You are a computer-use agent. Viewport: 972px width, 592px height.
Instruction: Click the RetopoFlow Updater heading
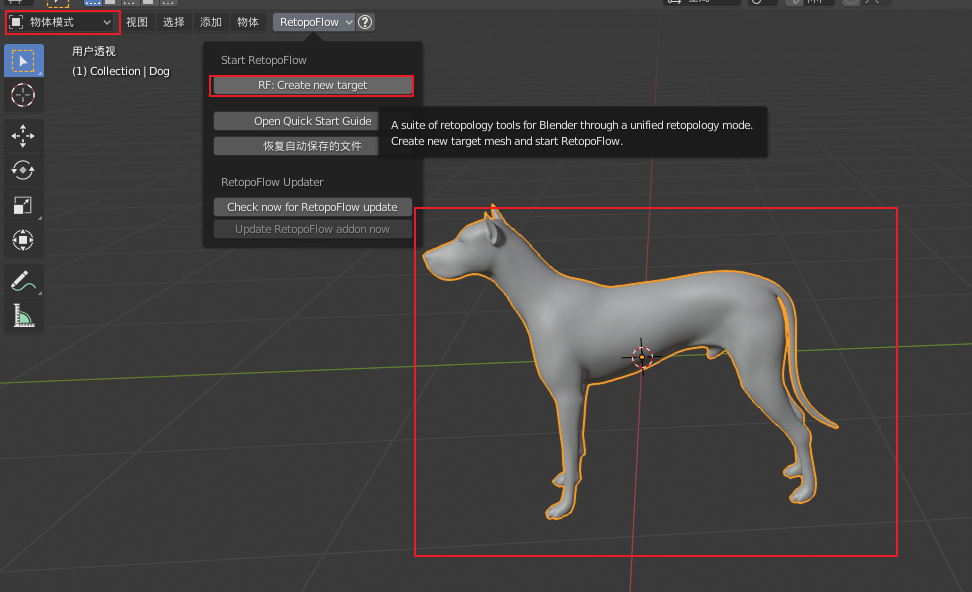point(272,182)
